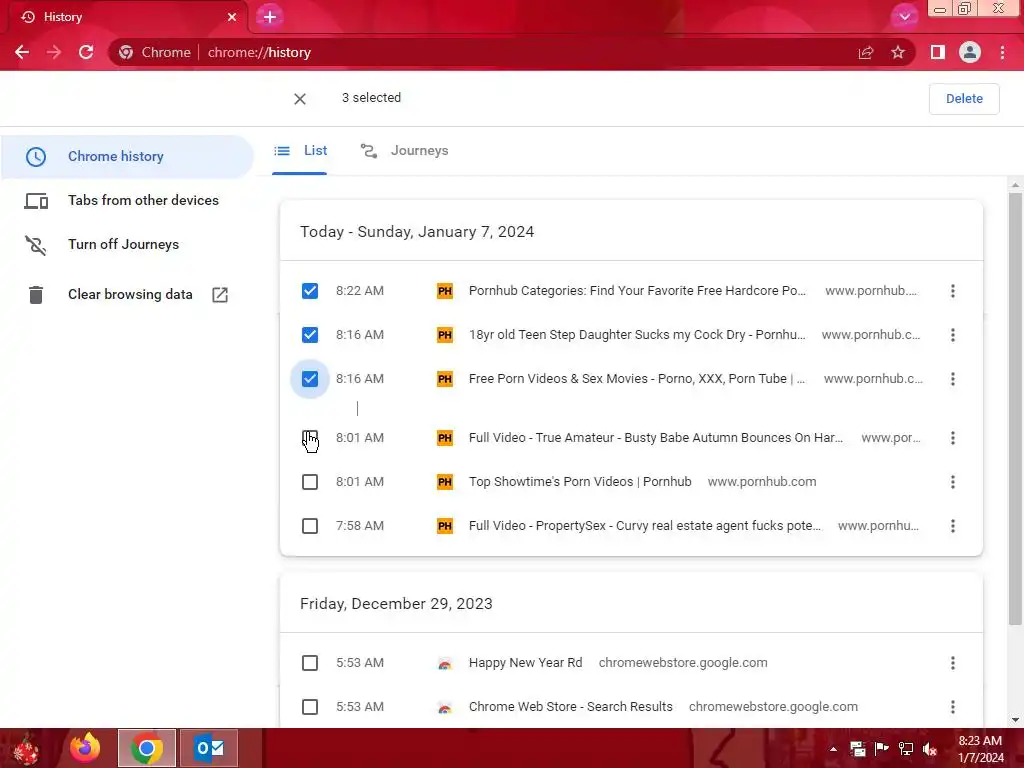Image resolution: width=1024 pixels, height=768 pixels.
Task: Show hidden tray icons arrow
Action: pyautogui.click(x=833, y=750)
